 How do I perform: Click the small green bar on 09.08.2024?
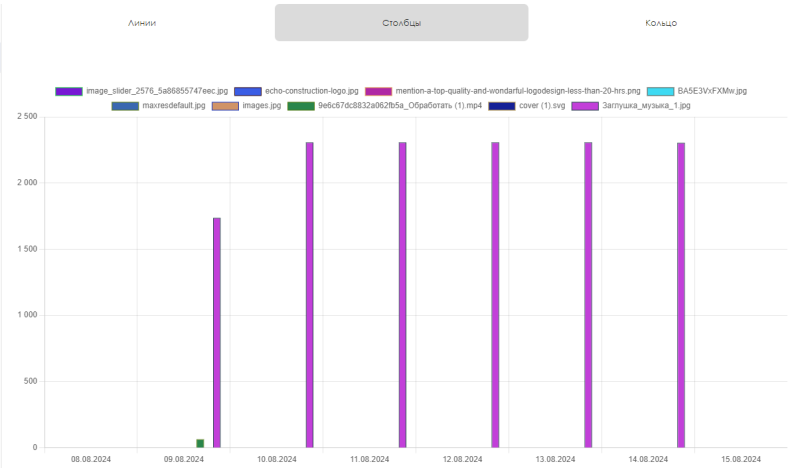click(200, 443)
